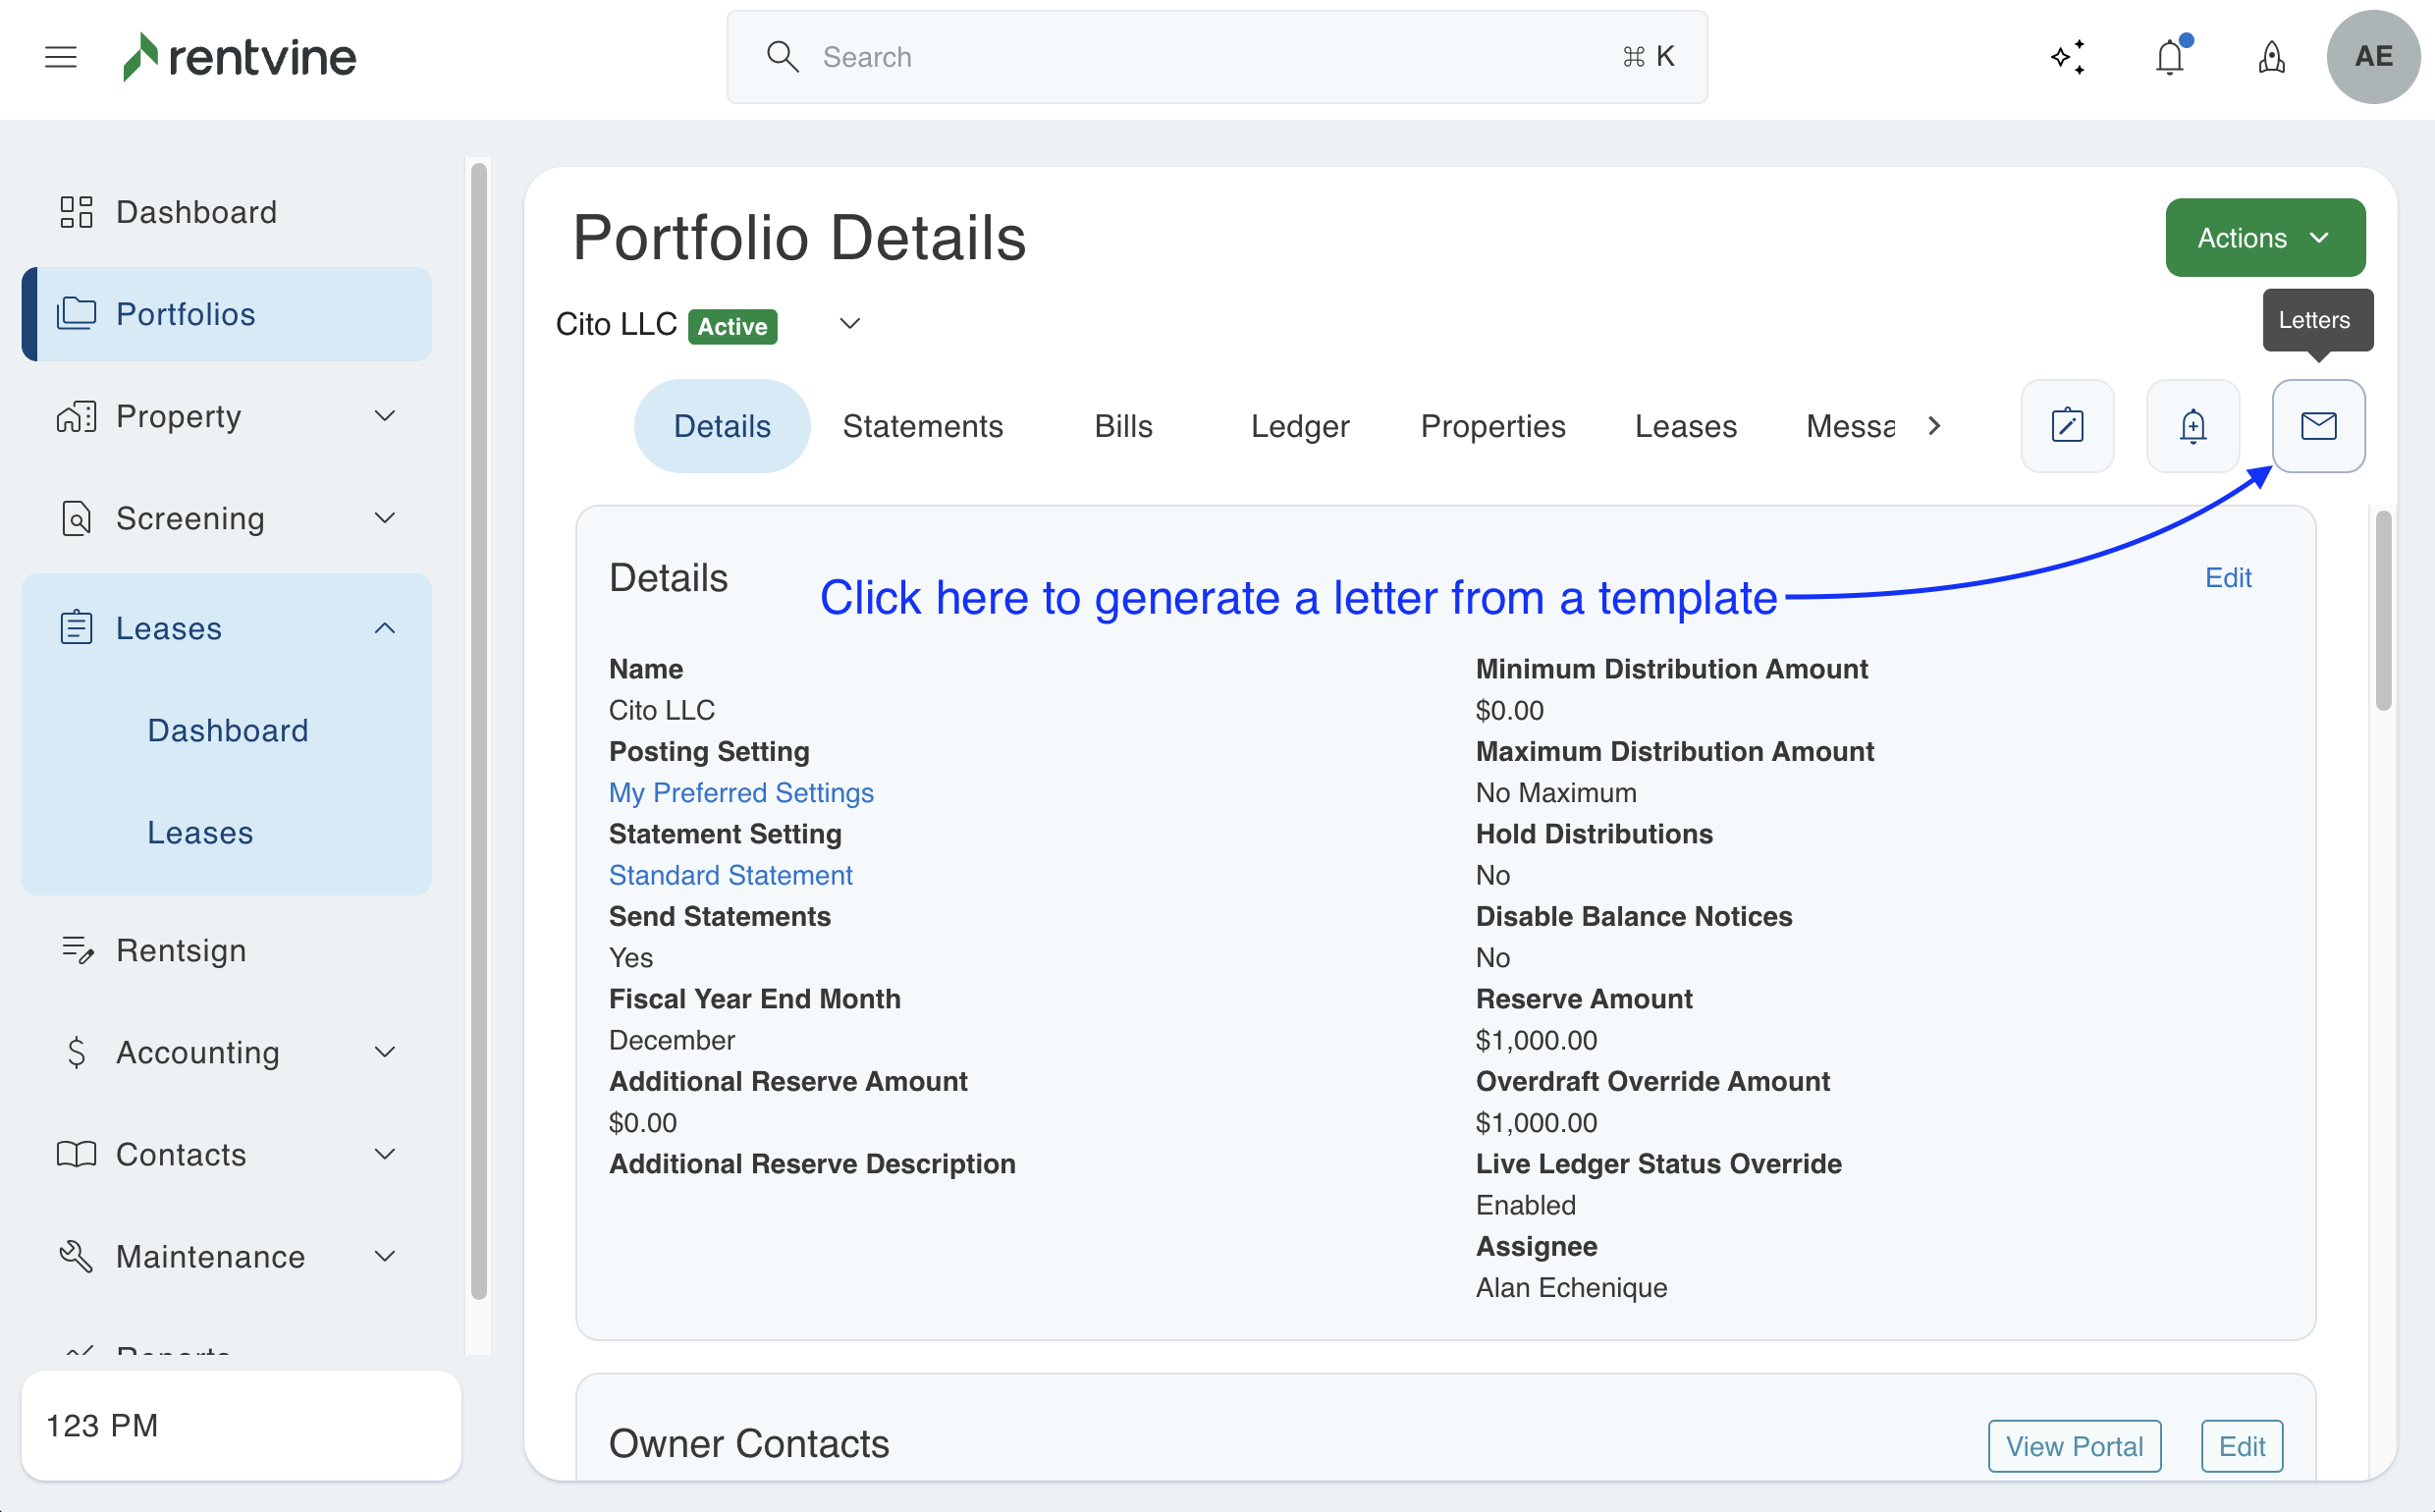Click the View Portal button
2435x1512 pixels.
[2074, 1446]
